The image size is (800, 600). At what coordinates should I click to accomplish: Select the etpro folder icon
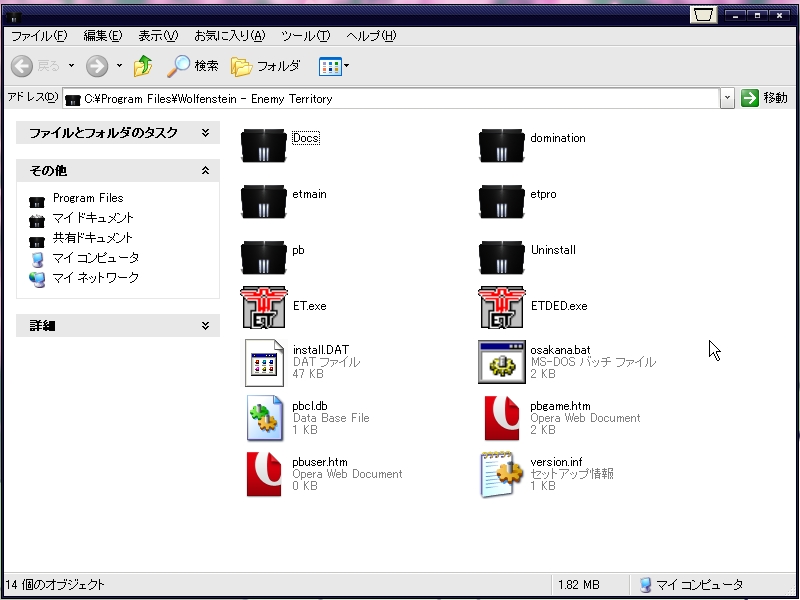502,202
